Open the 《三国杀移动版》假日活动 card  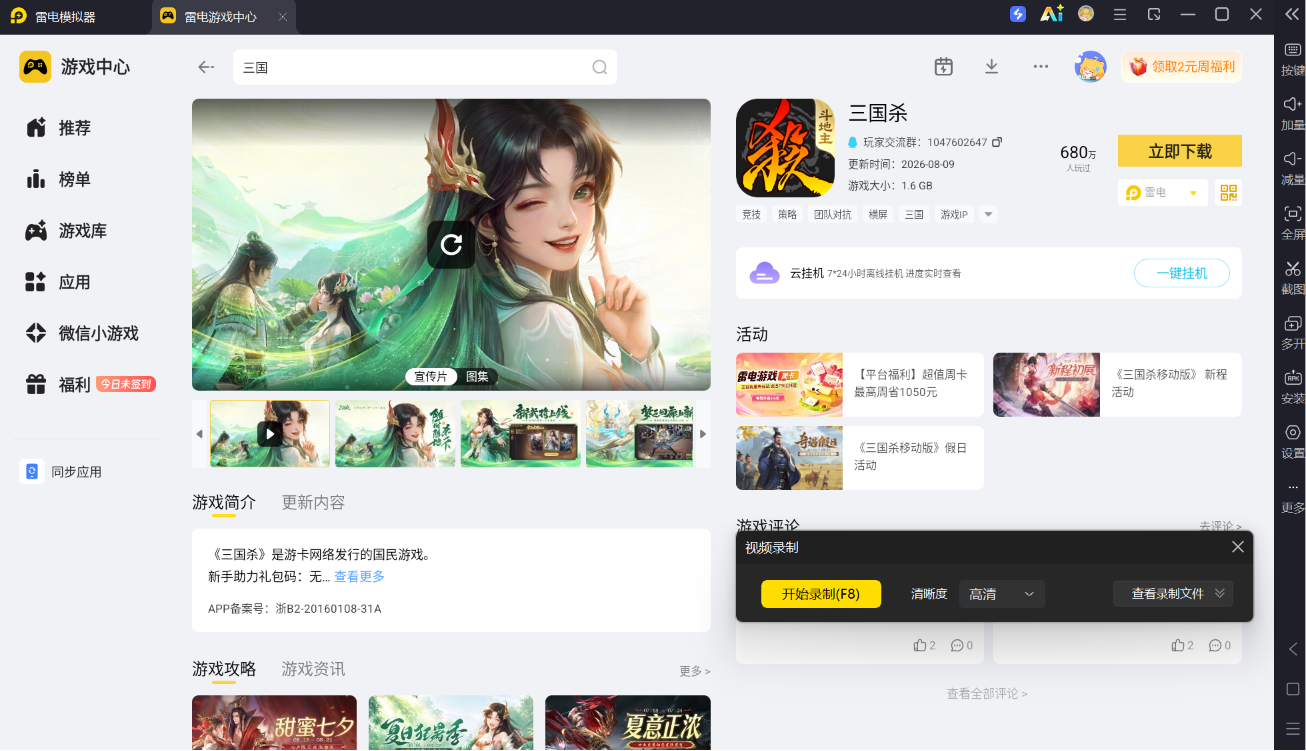point(860,458)
